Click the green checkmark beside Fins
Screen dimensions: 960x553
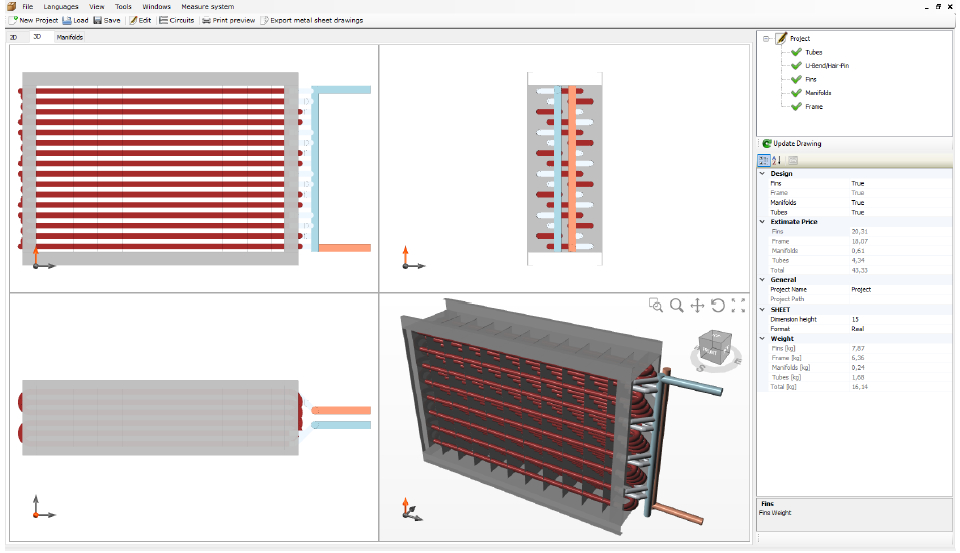pyautogui.click(x=796, y=79)
